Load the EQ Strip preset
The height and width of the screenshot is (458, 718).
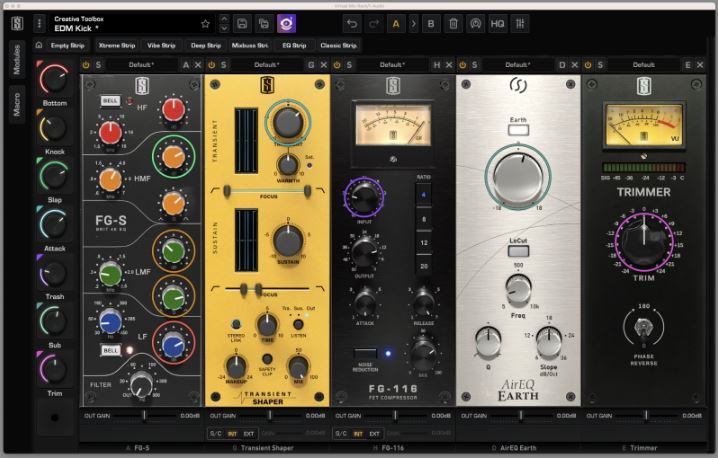pos(294,45)
